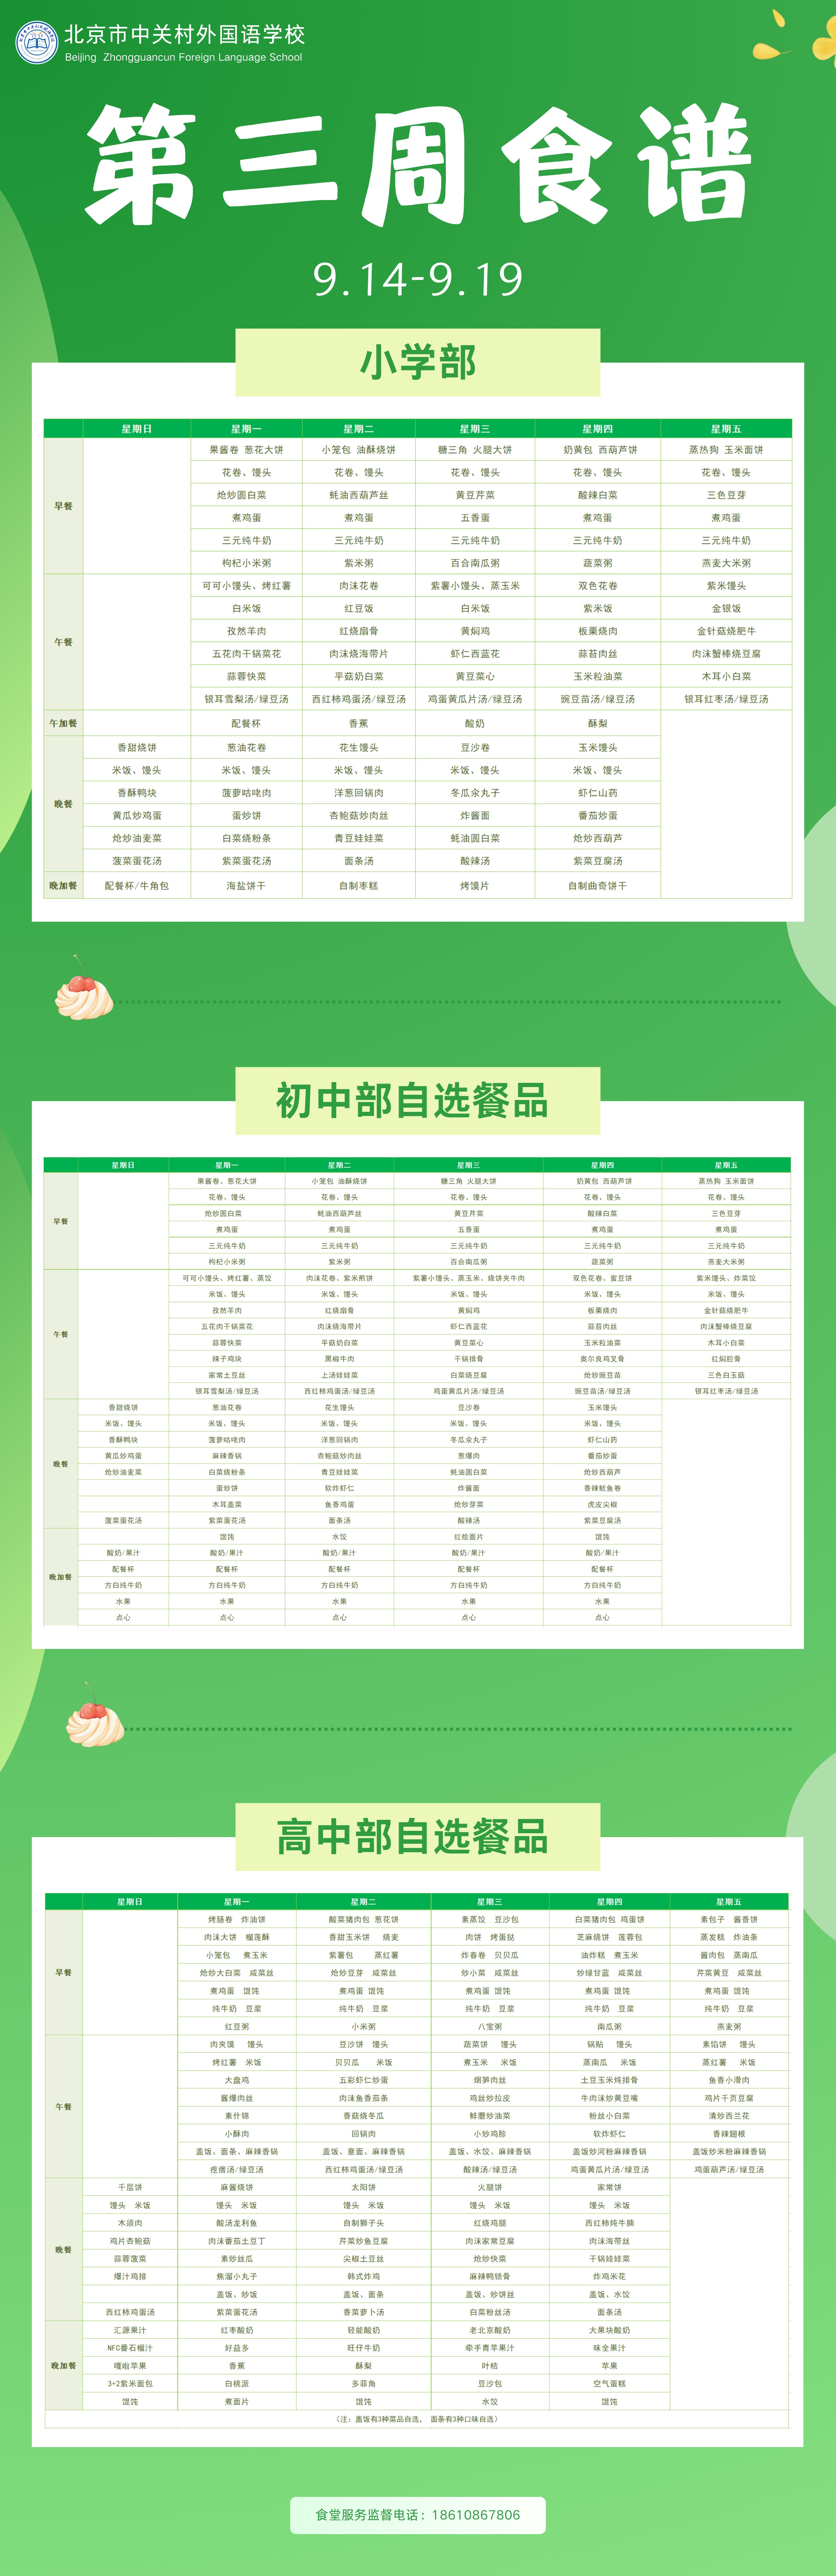Screen dimensions: 836x2576
Task: Click the school logo emblem
Action: coord(37,43)
